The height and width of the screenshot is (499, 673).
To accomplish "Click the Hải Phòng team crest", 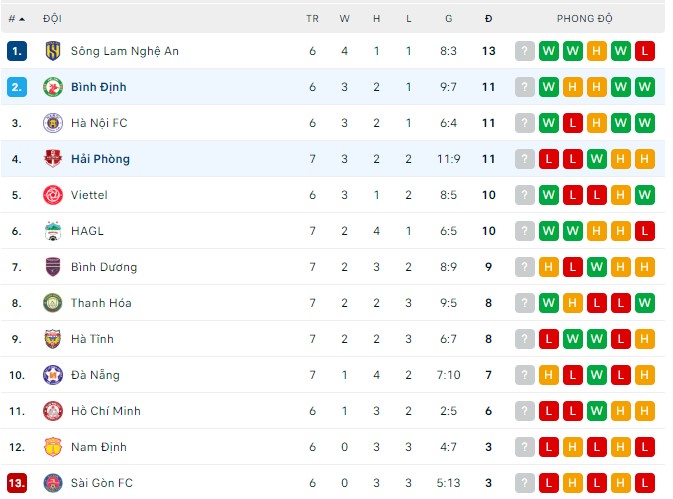I will (x=53, y=159).
